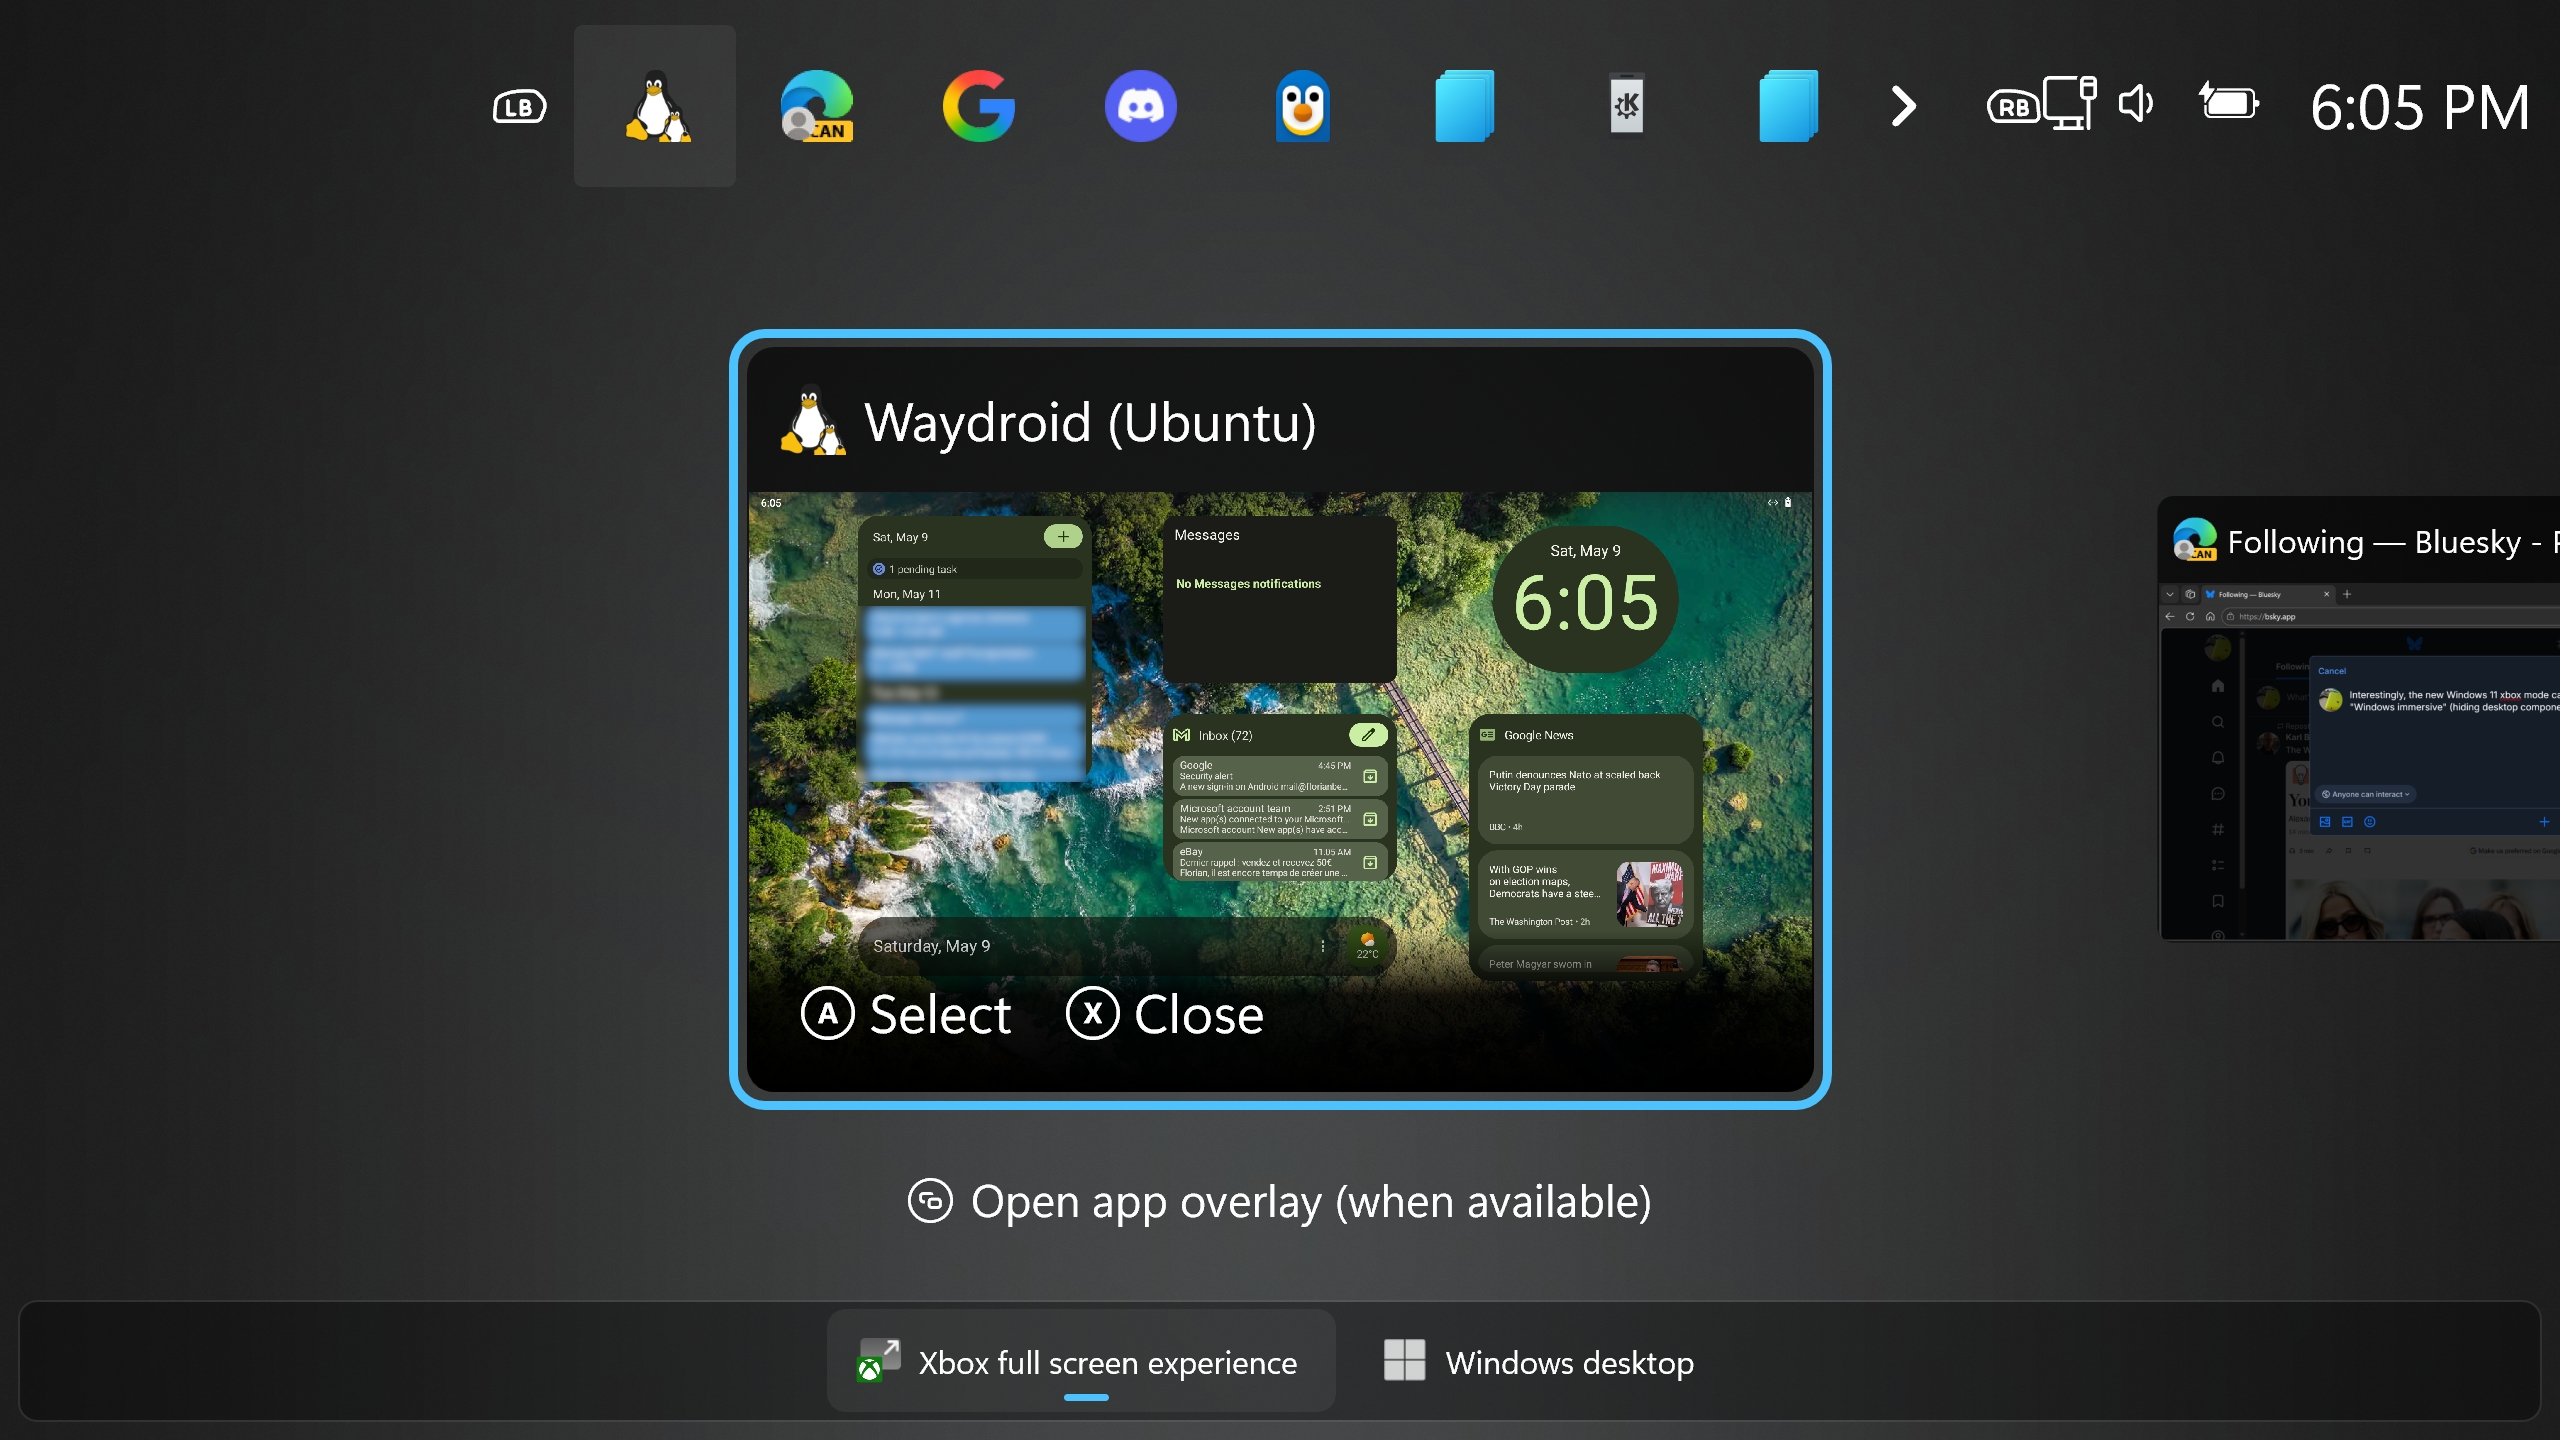
Task: Click the Select button on Waydroid card
Action: 907,1014
